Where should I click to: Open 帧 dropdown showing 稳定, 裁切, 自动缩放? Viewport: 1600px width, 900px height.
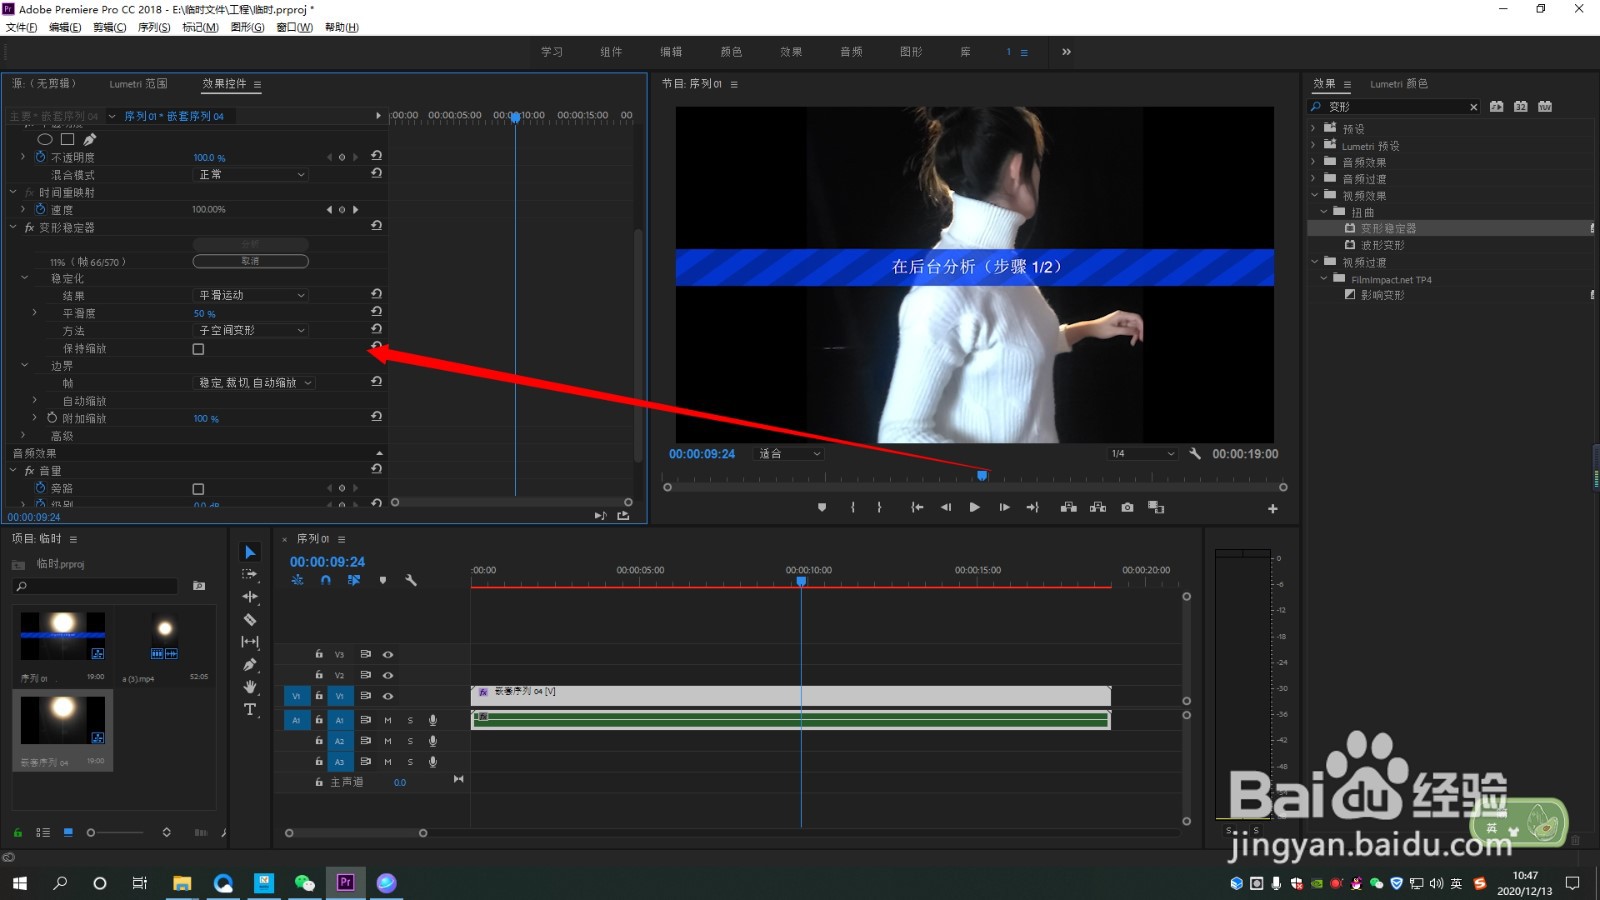pyautogui.click(x=254, y=383)
